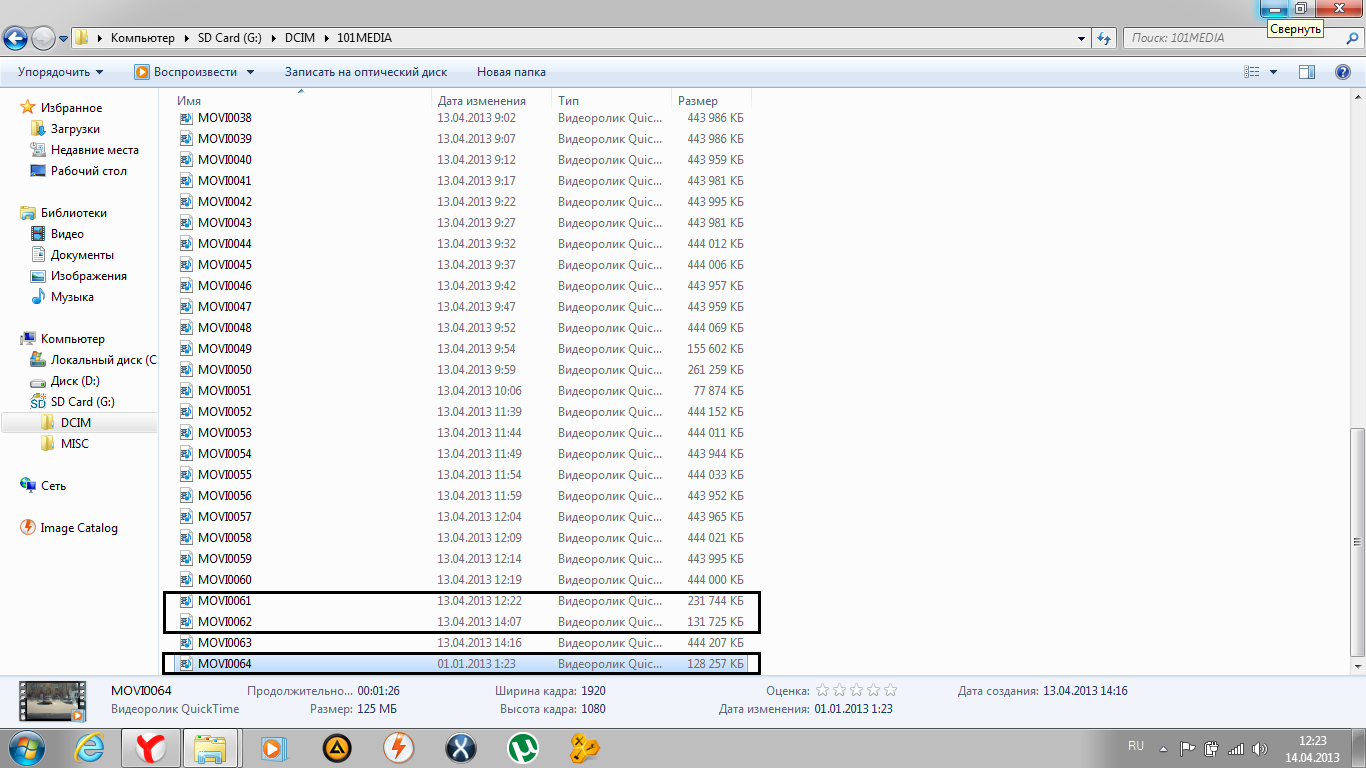
Task: Click the Back navigation arrow button
Action: coord(16,38)
